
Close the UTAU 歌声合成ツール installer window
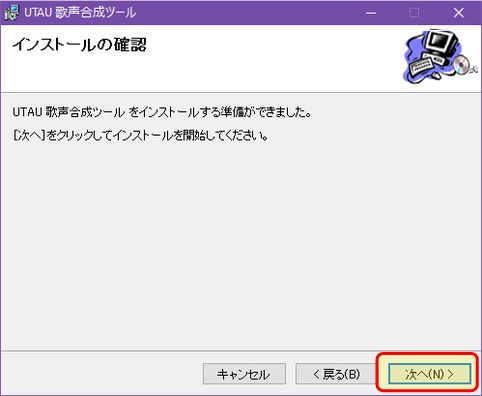(x=459, y=13)
